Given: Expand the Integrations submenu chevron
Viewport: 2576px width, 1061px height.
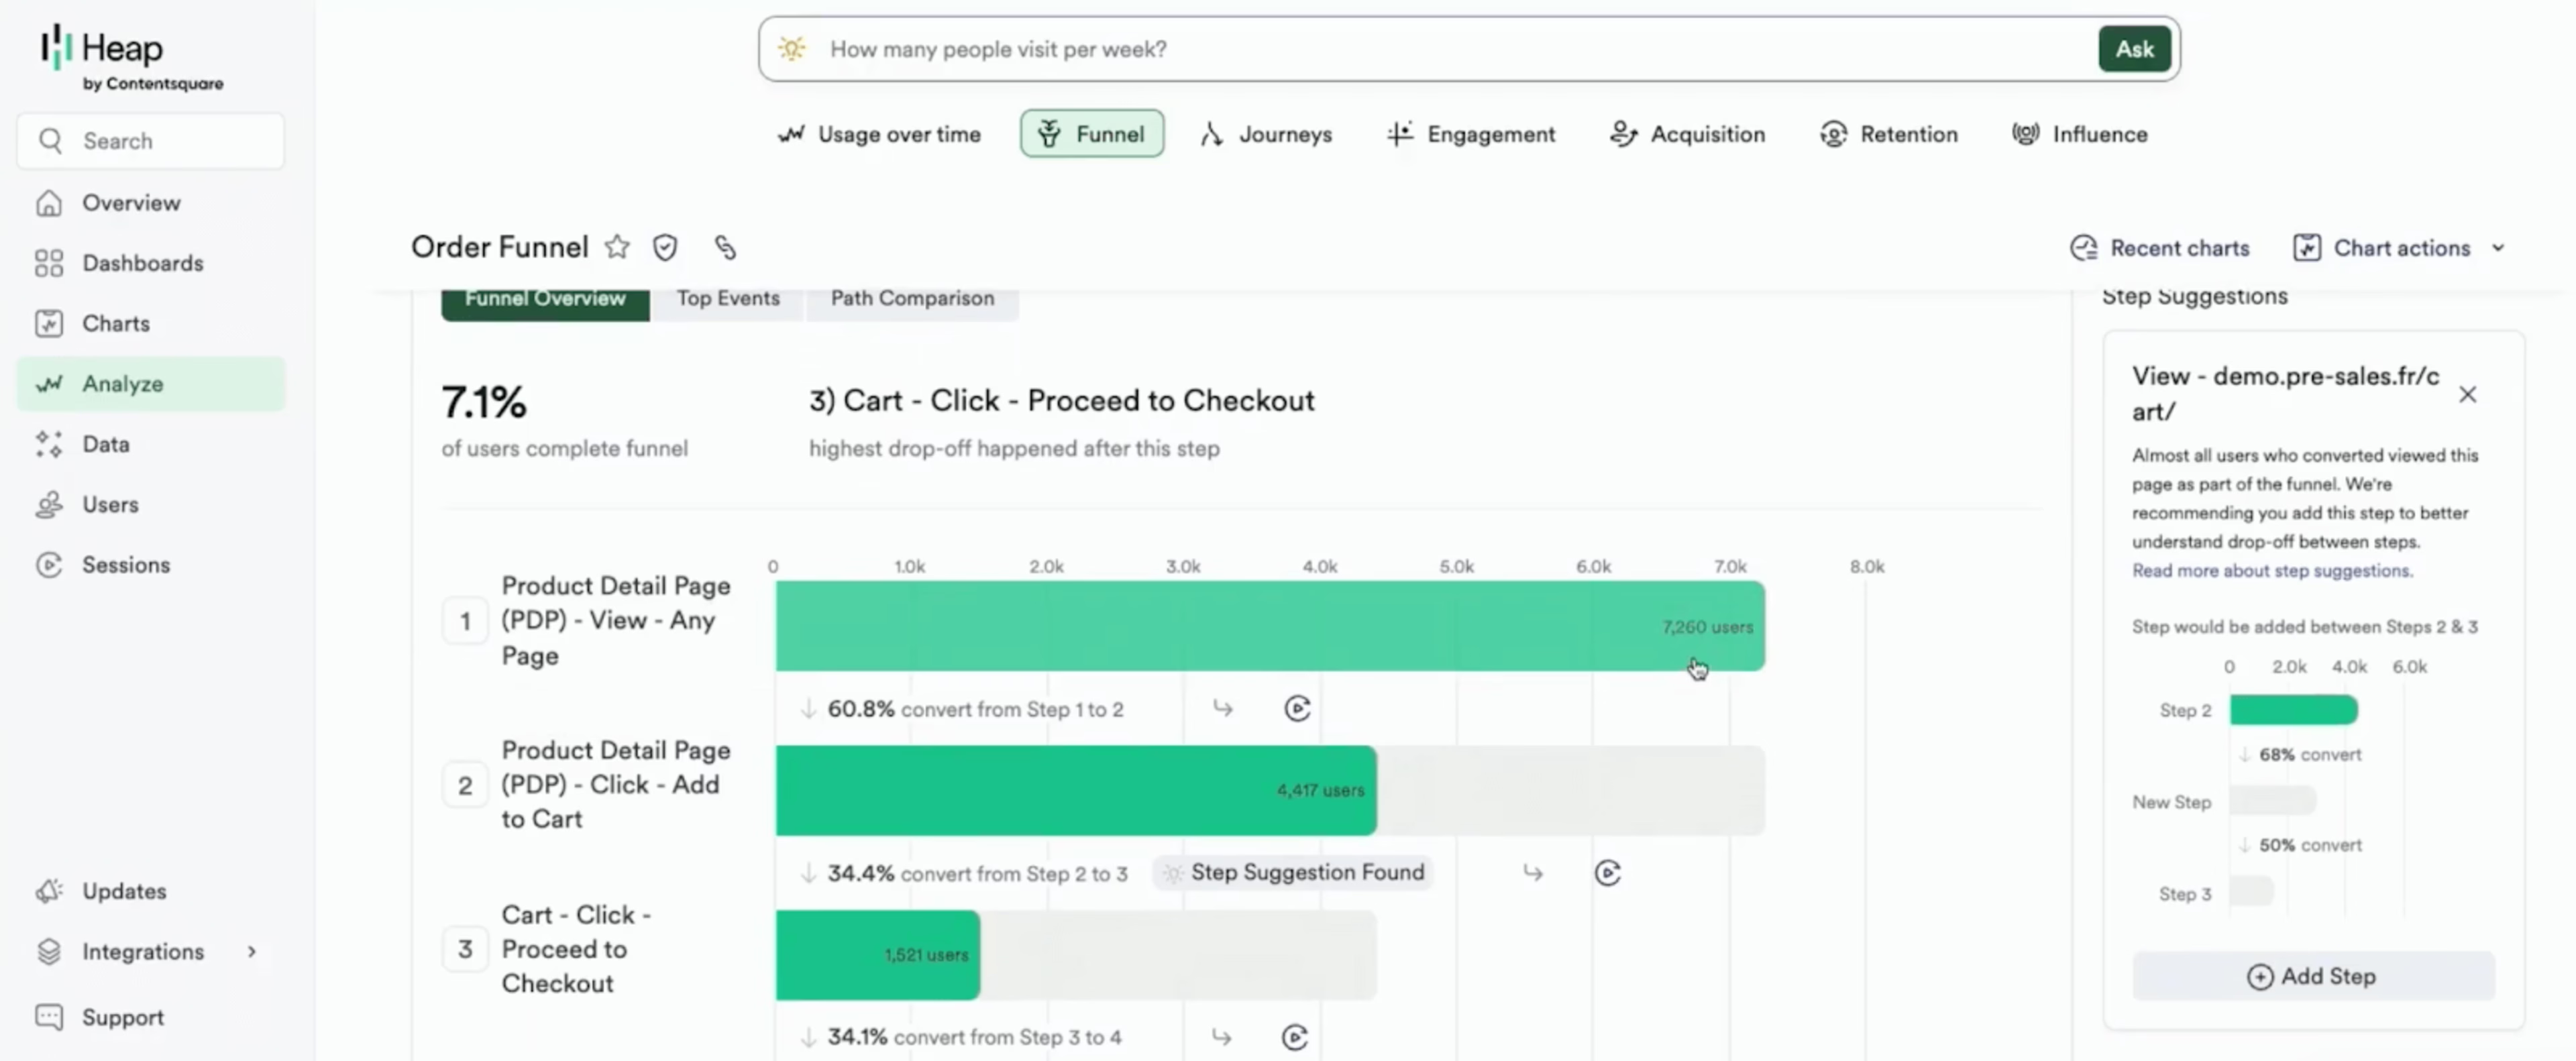Looking at the screenshot, I should (x=252, y=951).
